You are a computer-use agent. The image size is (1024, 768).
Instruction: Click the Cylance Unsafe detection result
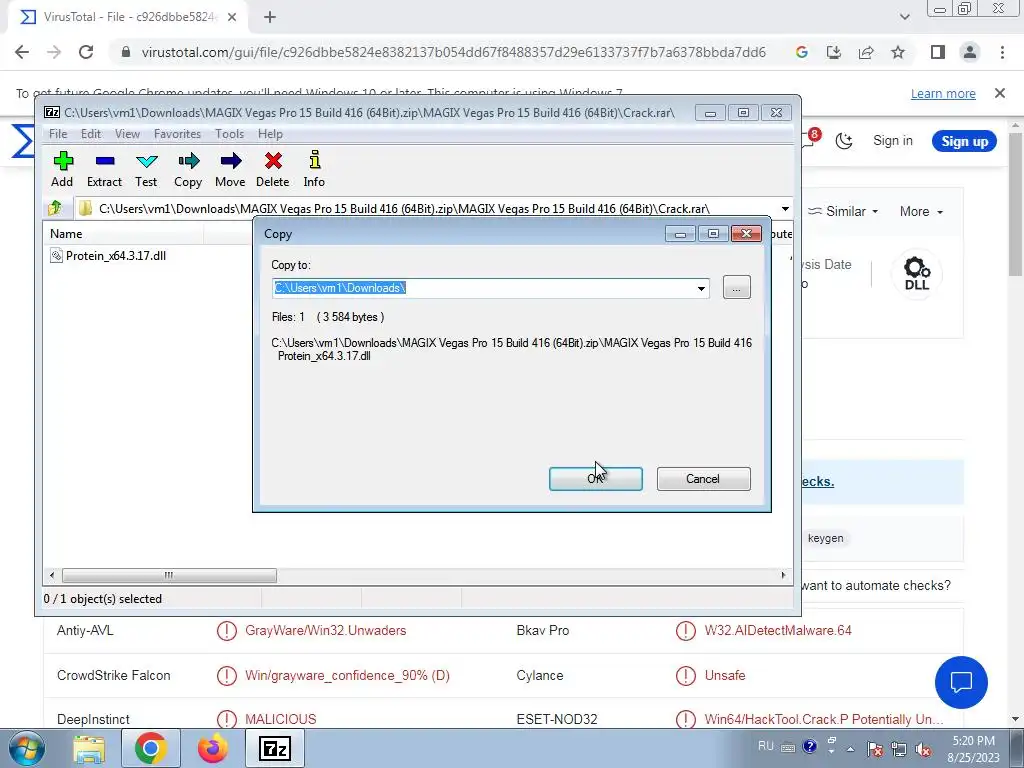724,675
